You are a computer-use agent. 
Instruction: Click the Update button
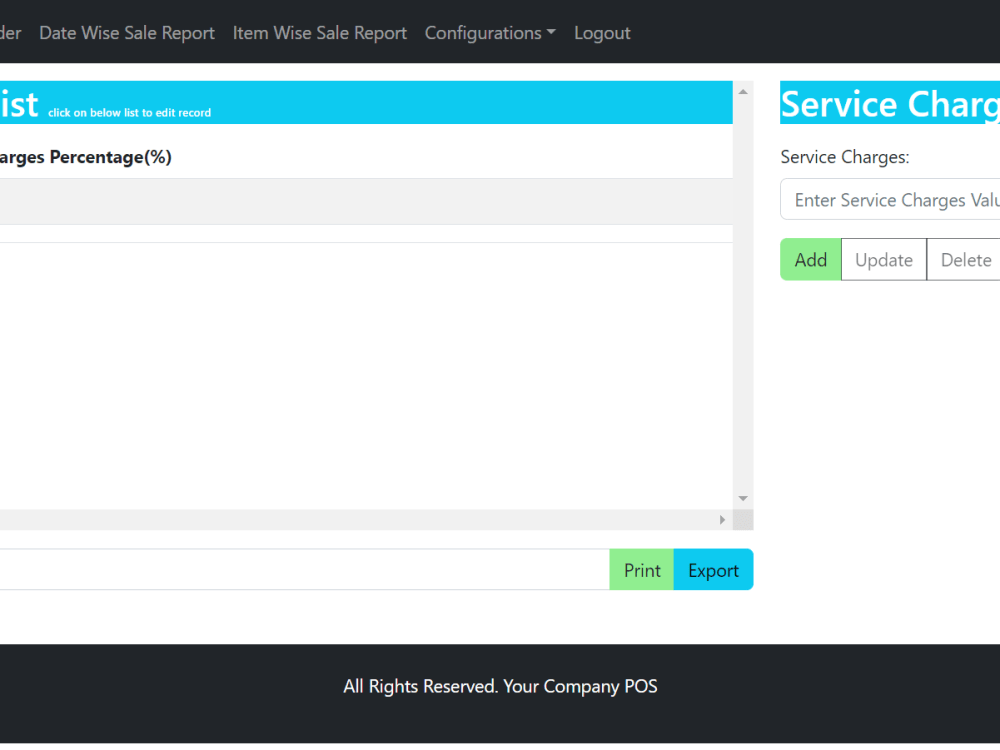[883, 259]
